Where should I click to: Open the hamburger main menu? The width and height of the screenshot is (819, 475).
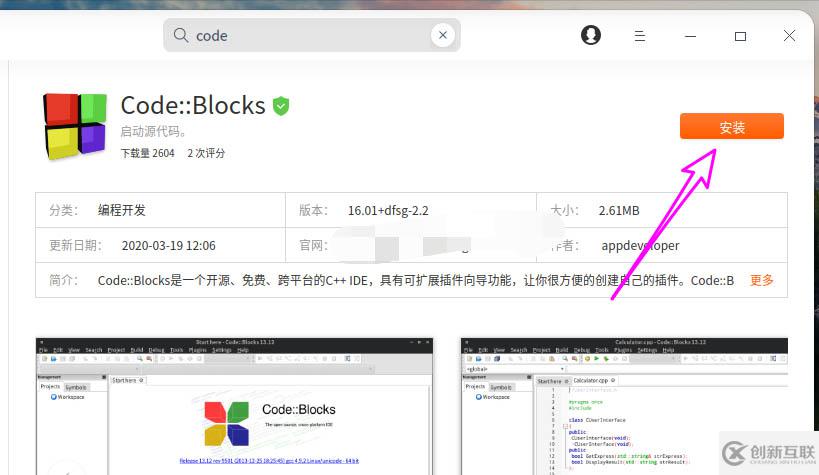pyautogui.click(x=640, y=36)
